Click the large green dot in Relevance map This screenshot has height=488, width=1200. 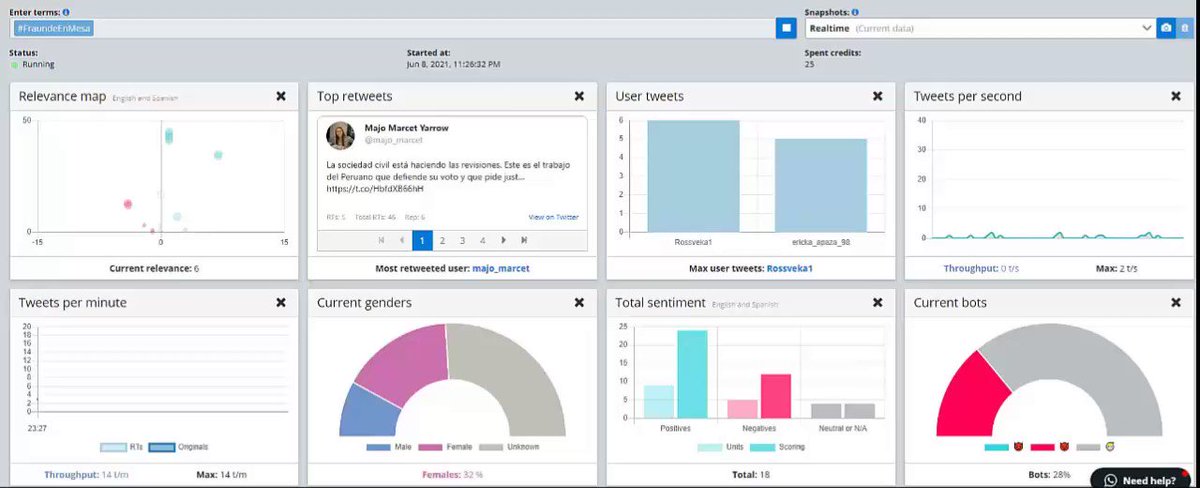coord(217,154)
